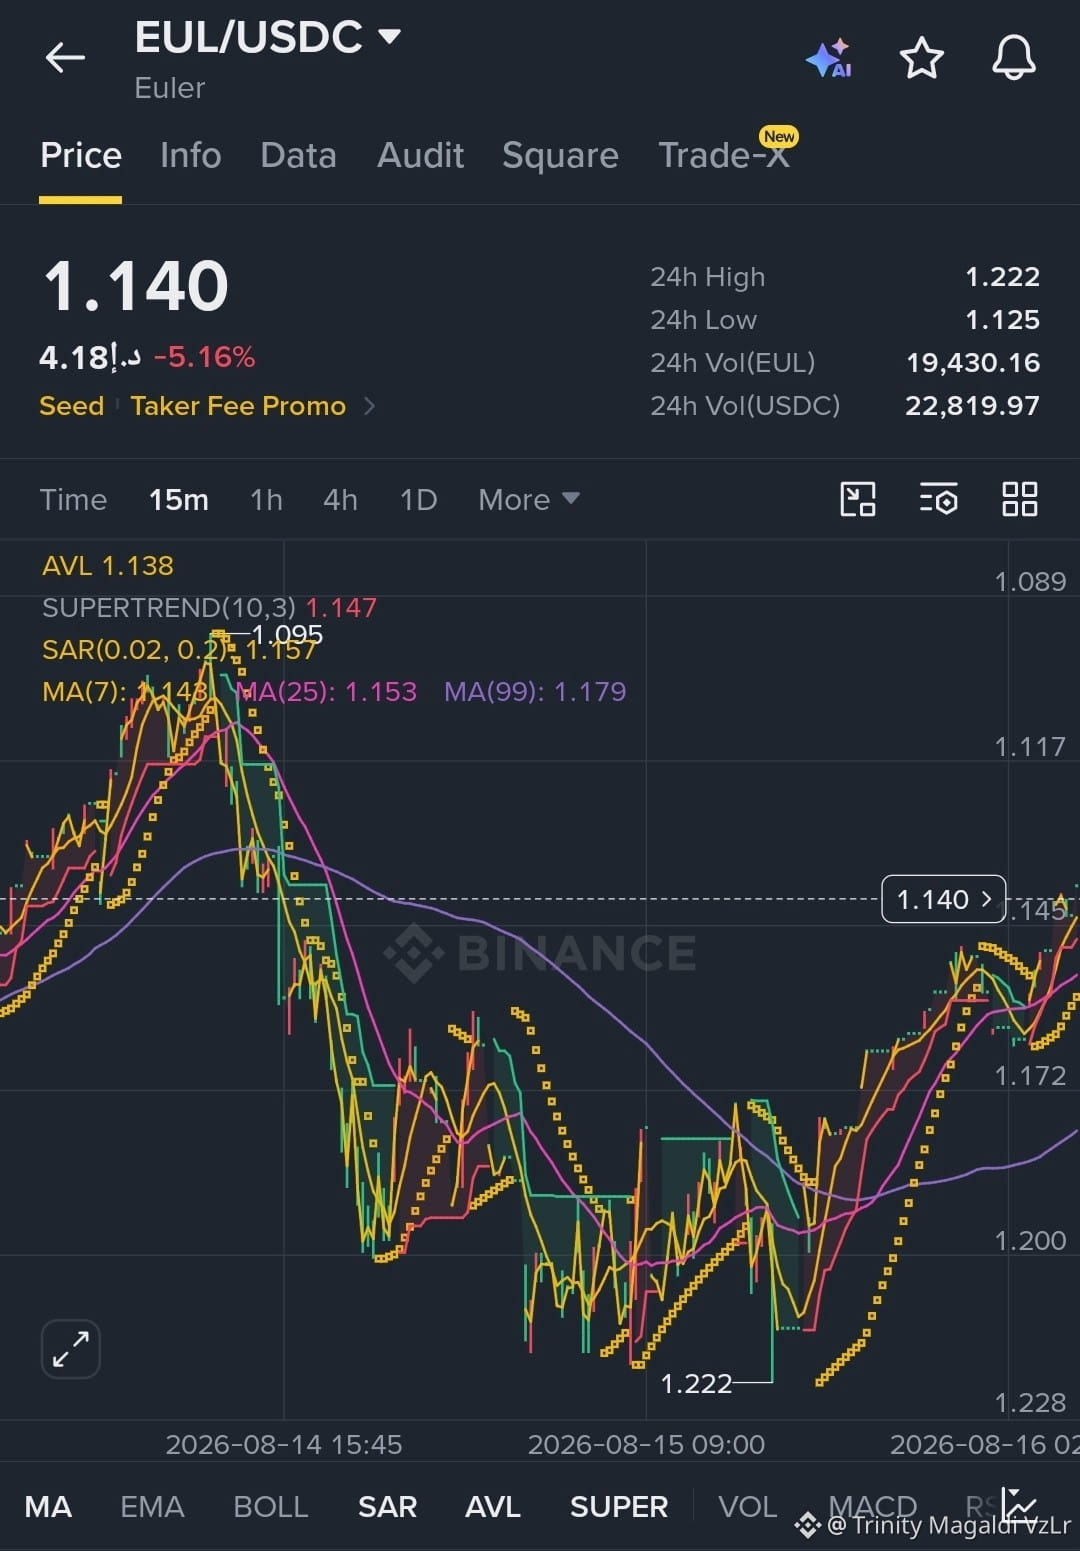Expand the More intervals dropdown
The height and width of the screenshot is (1551, 1080).
[529, 499]
